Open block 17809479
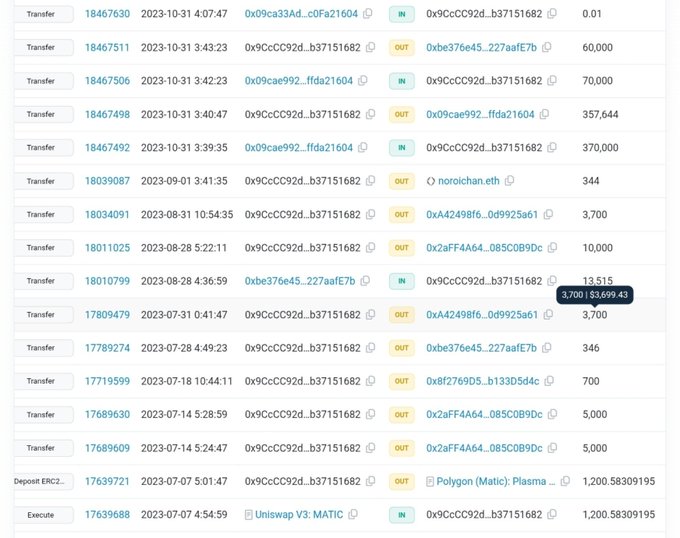This screenshot has width=680, height=538. click(x=107, y=315)
